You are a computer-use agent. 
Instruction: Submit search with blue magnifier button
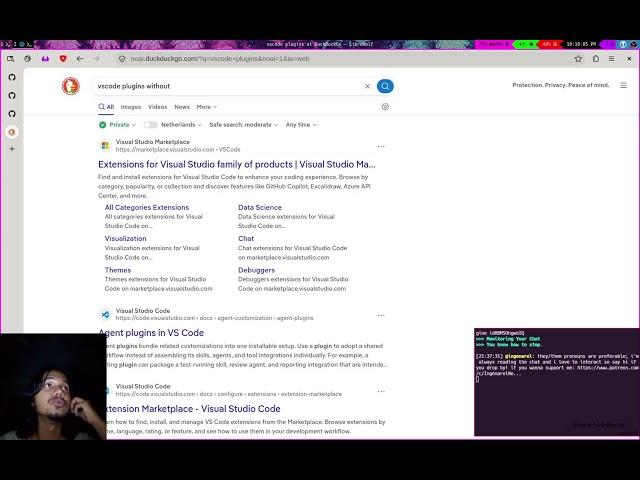[x=385, y=86]
